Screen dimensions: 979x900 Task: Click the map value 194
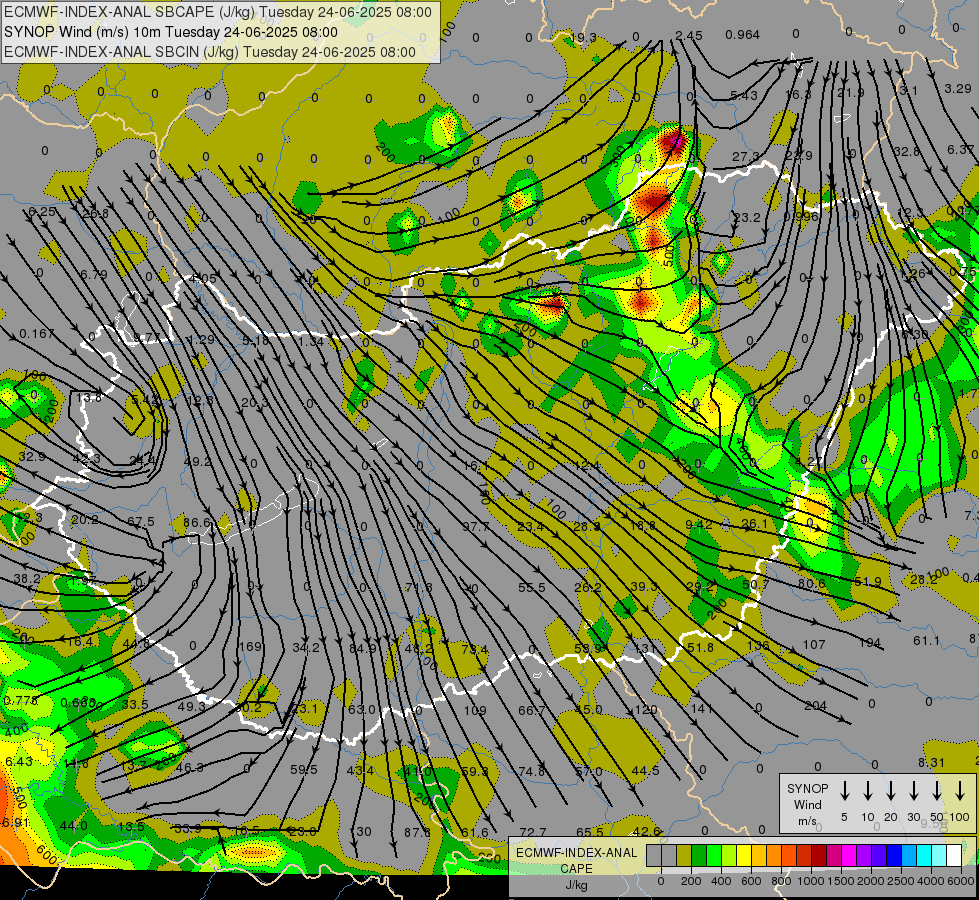click(x=870, y=643)
